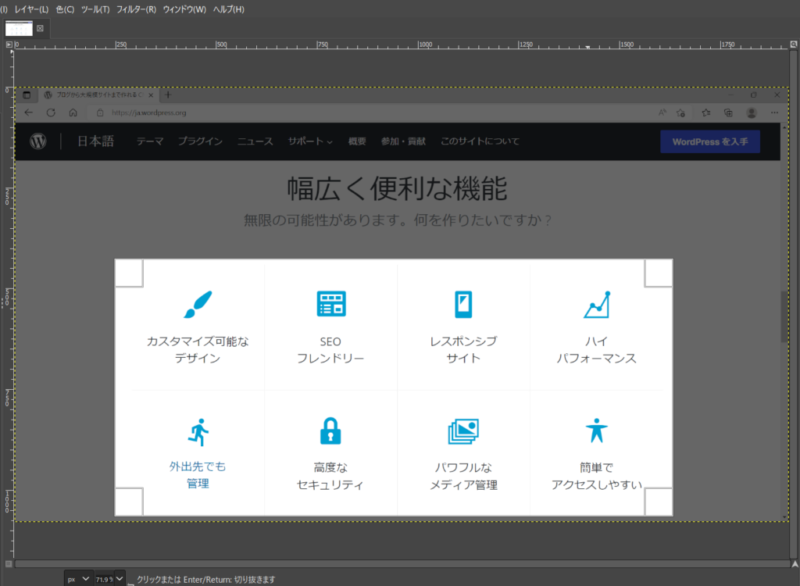This screenshot has height=586, width=800.
Task: Open the レイヤー(L) menu
Action: 31,9
